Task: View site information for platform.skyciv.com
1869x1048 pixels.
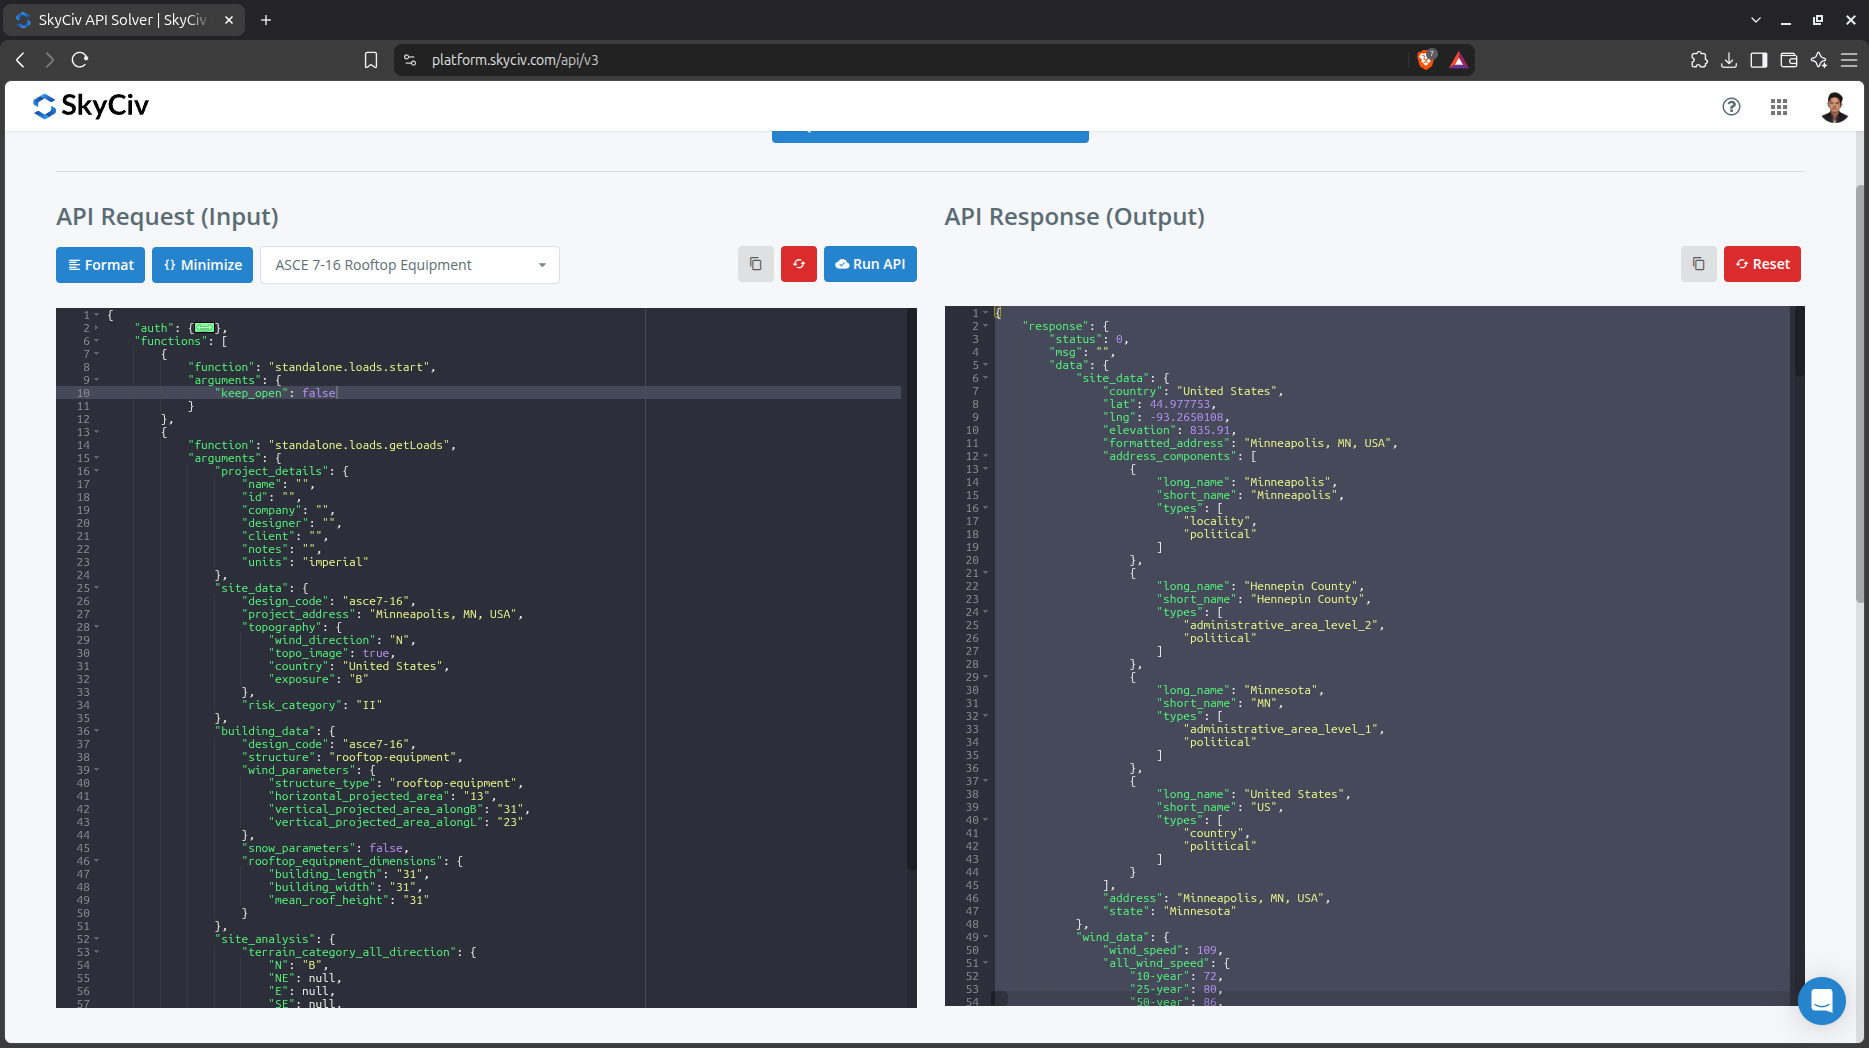Action: coord(410,60)
